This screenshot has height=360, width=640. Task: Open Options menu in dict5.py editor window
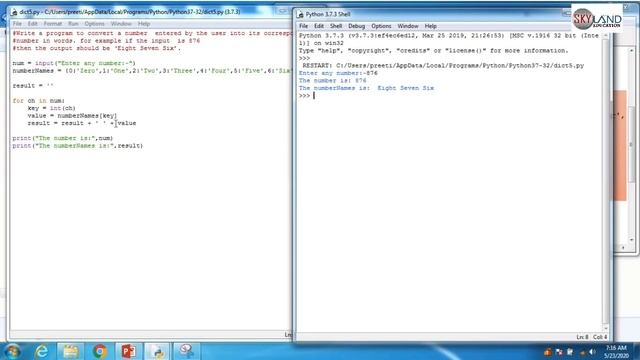[x=94, y=24]
